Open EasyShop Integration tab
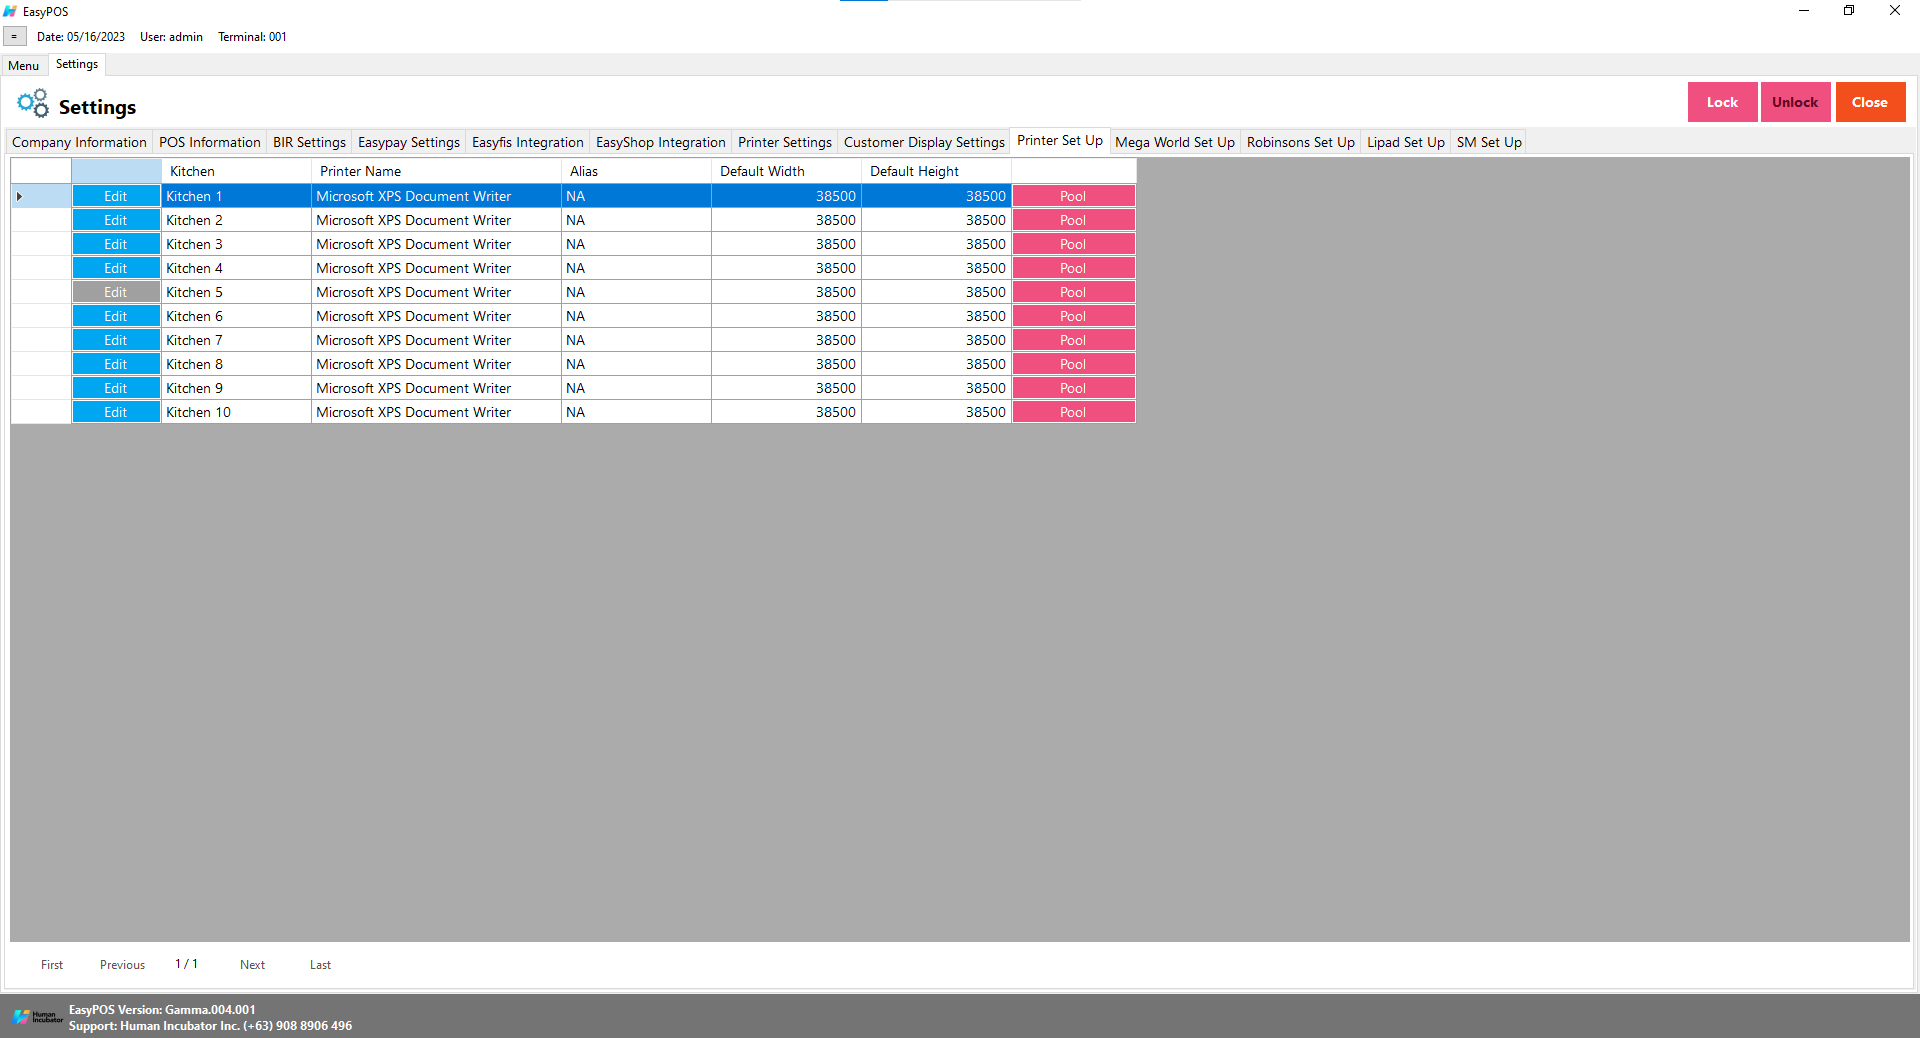The image size is (1920, 1038). [x=661, y=142]
